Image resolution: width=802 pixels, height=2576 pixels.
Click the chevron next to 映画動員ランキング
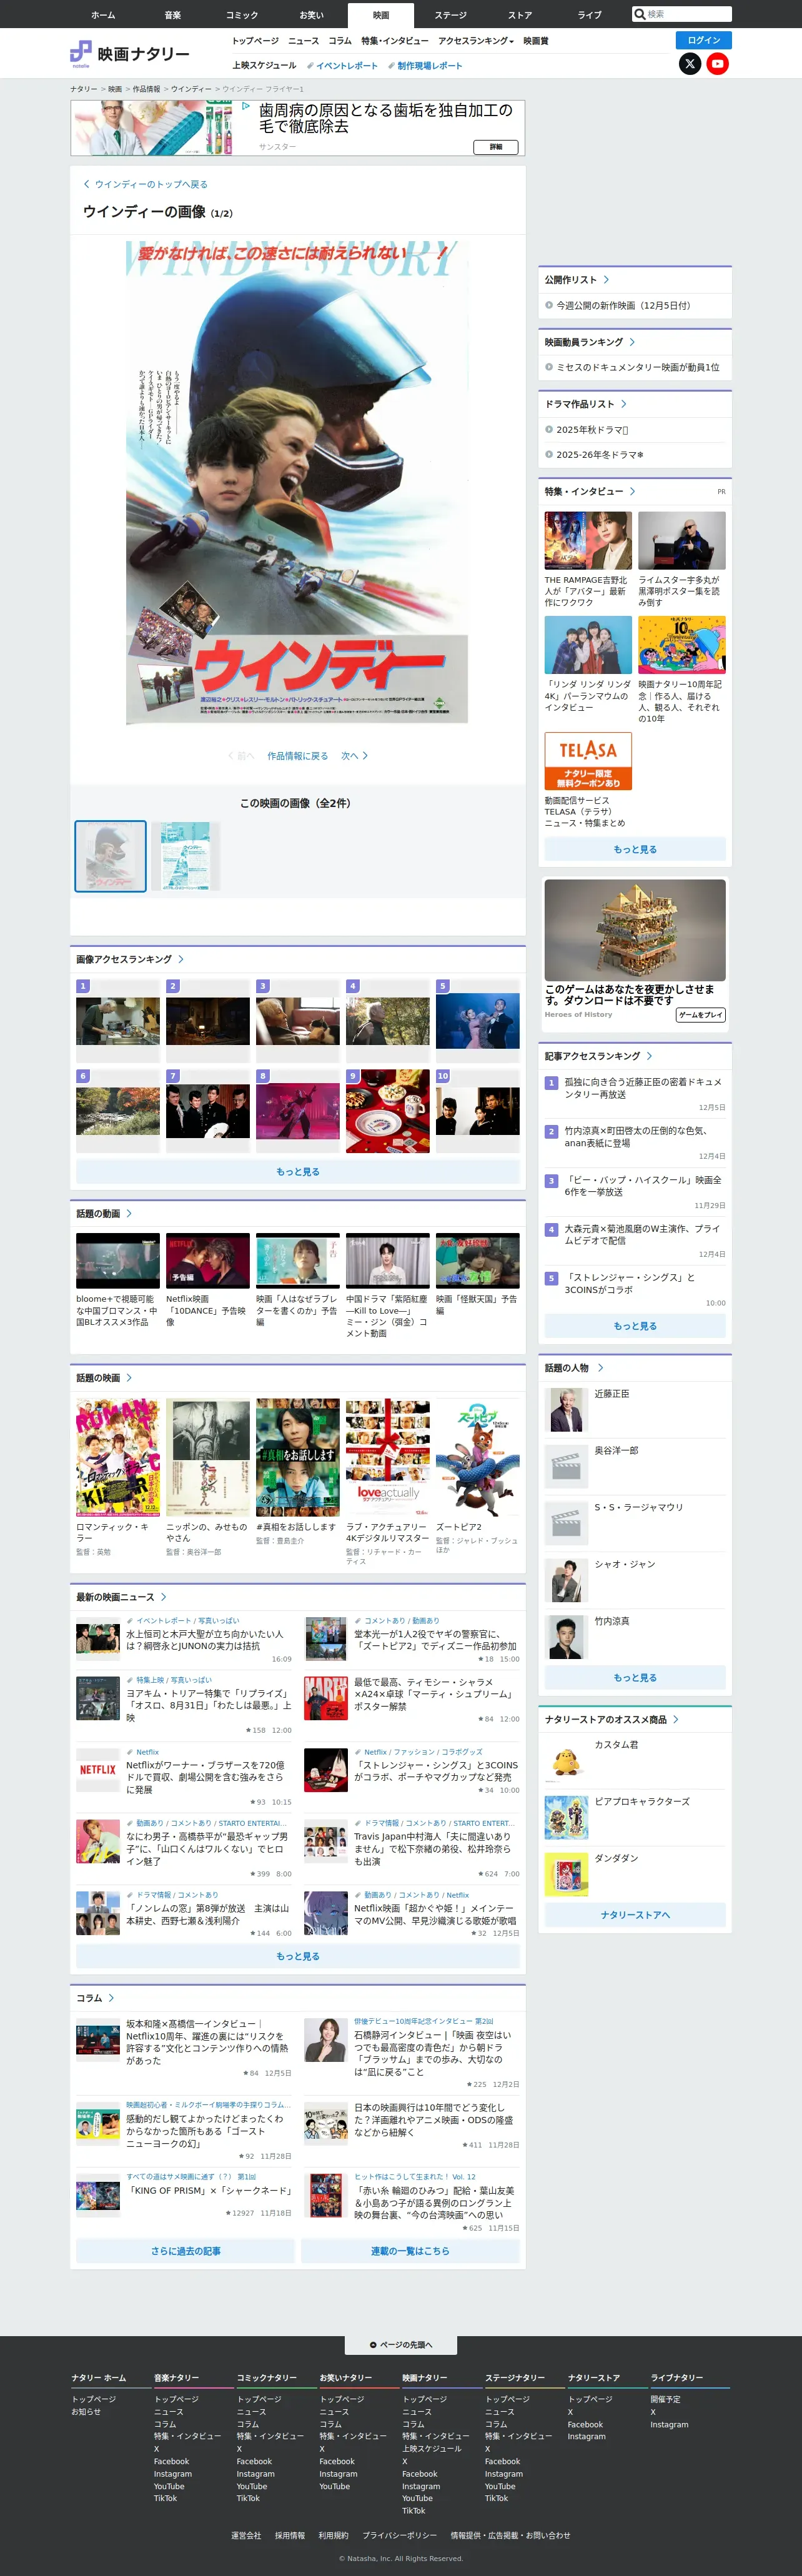point(632,342)
